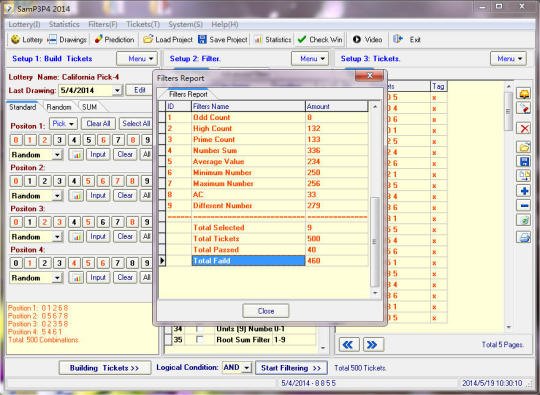
Task: Click the red X delete icon
Action: 524,129
